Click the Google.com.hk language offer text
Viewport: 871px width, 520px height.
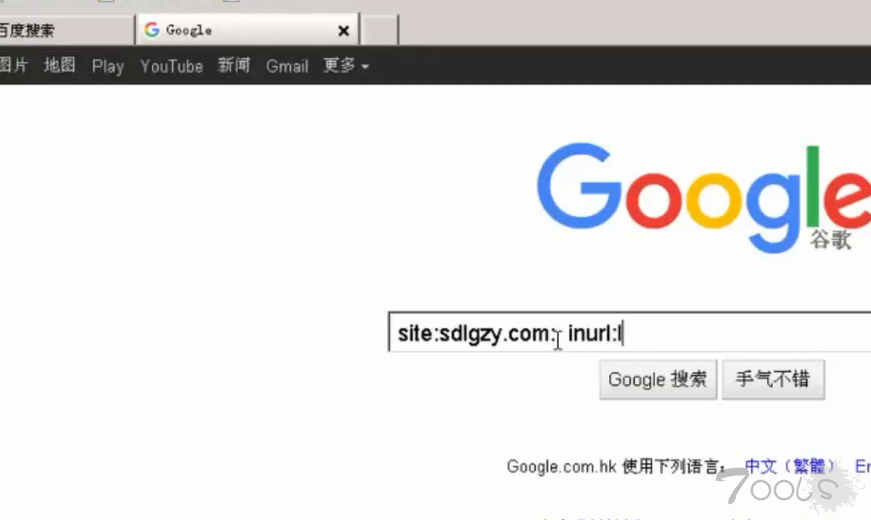click(x=616, y=466)
